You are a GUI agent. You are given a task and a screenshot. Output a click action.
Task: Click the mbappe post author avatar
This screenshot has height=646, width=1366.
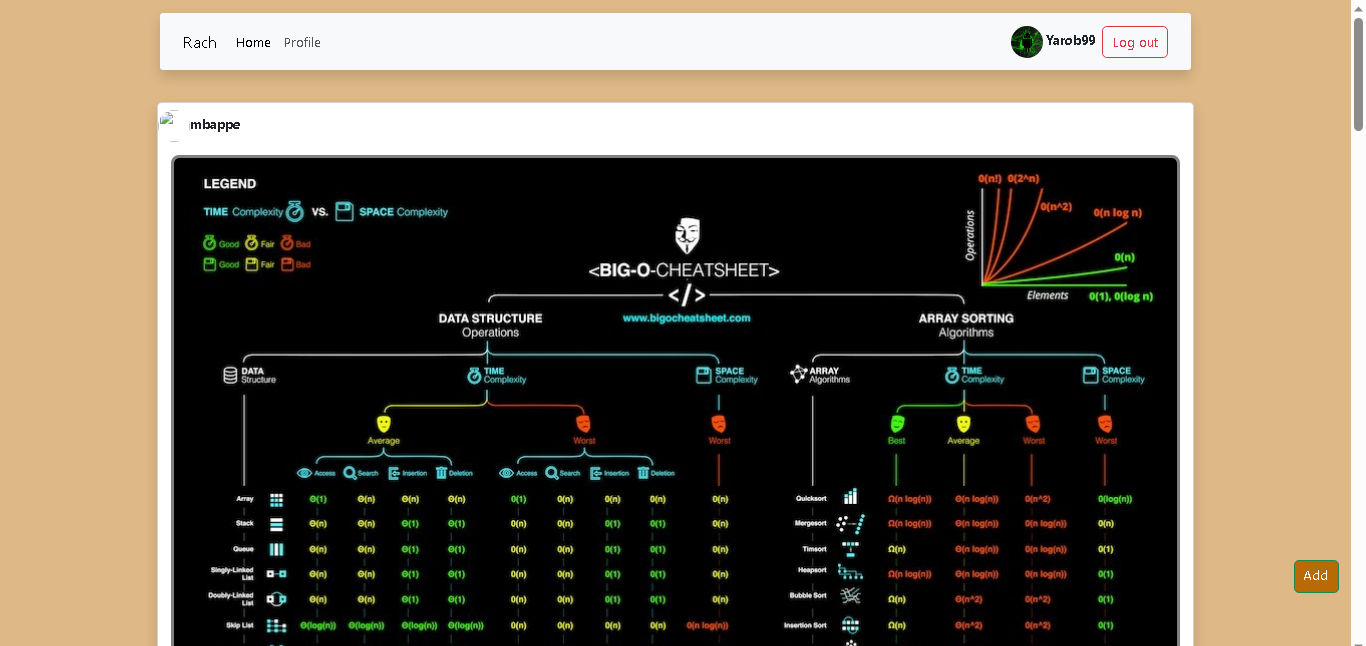[x=173, y=125]
